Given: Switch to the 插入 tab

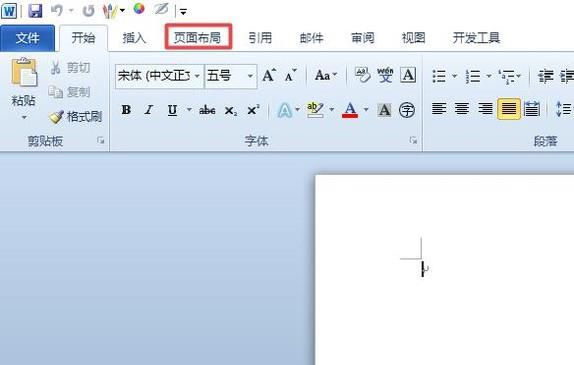Looking at the screenshot, I should (x=134, y=38).
